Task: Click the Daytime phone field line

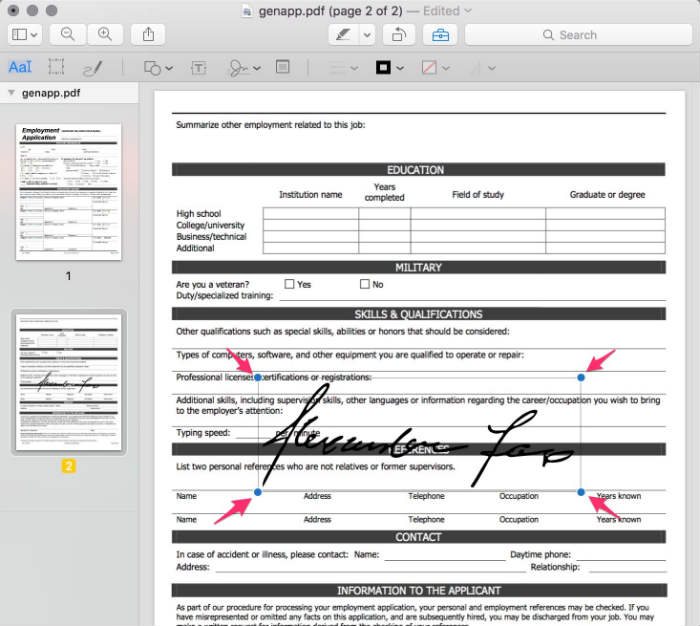Action: click(621, 555)
